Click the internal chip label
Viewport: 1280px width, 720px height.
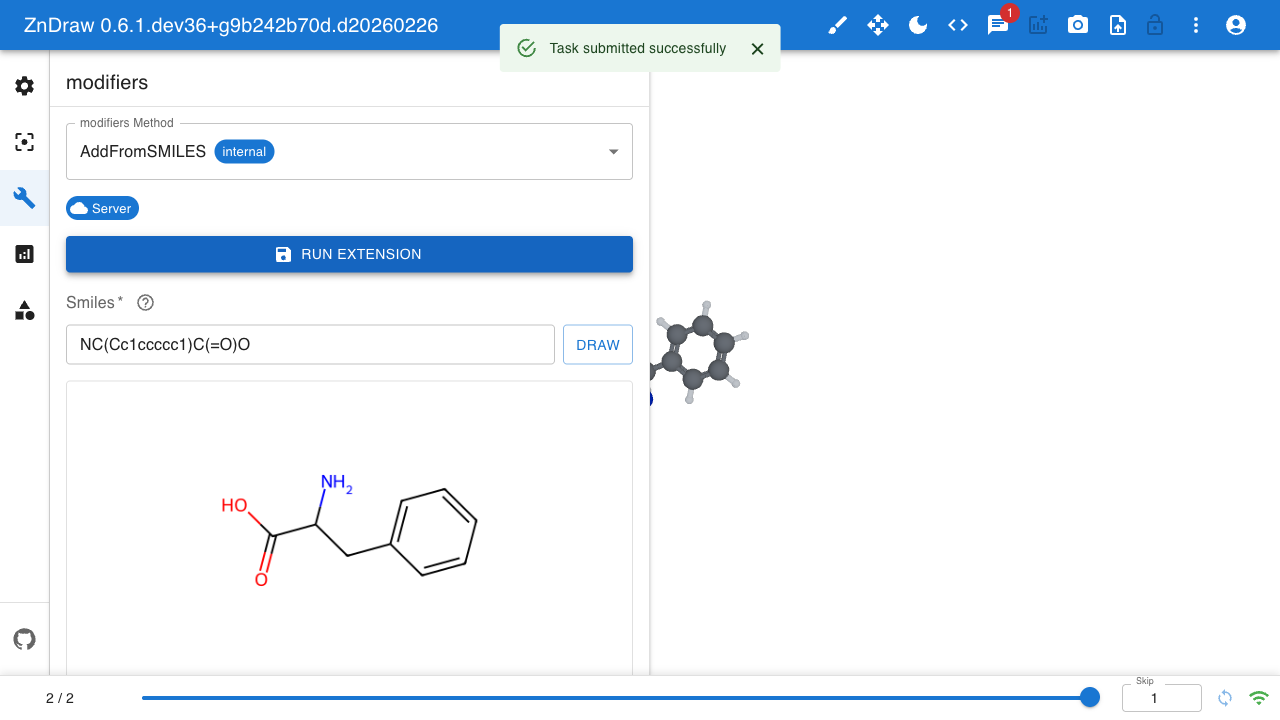click(x=244, y=152)
